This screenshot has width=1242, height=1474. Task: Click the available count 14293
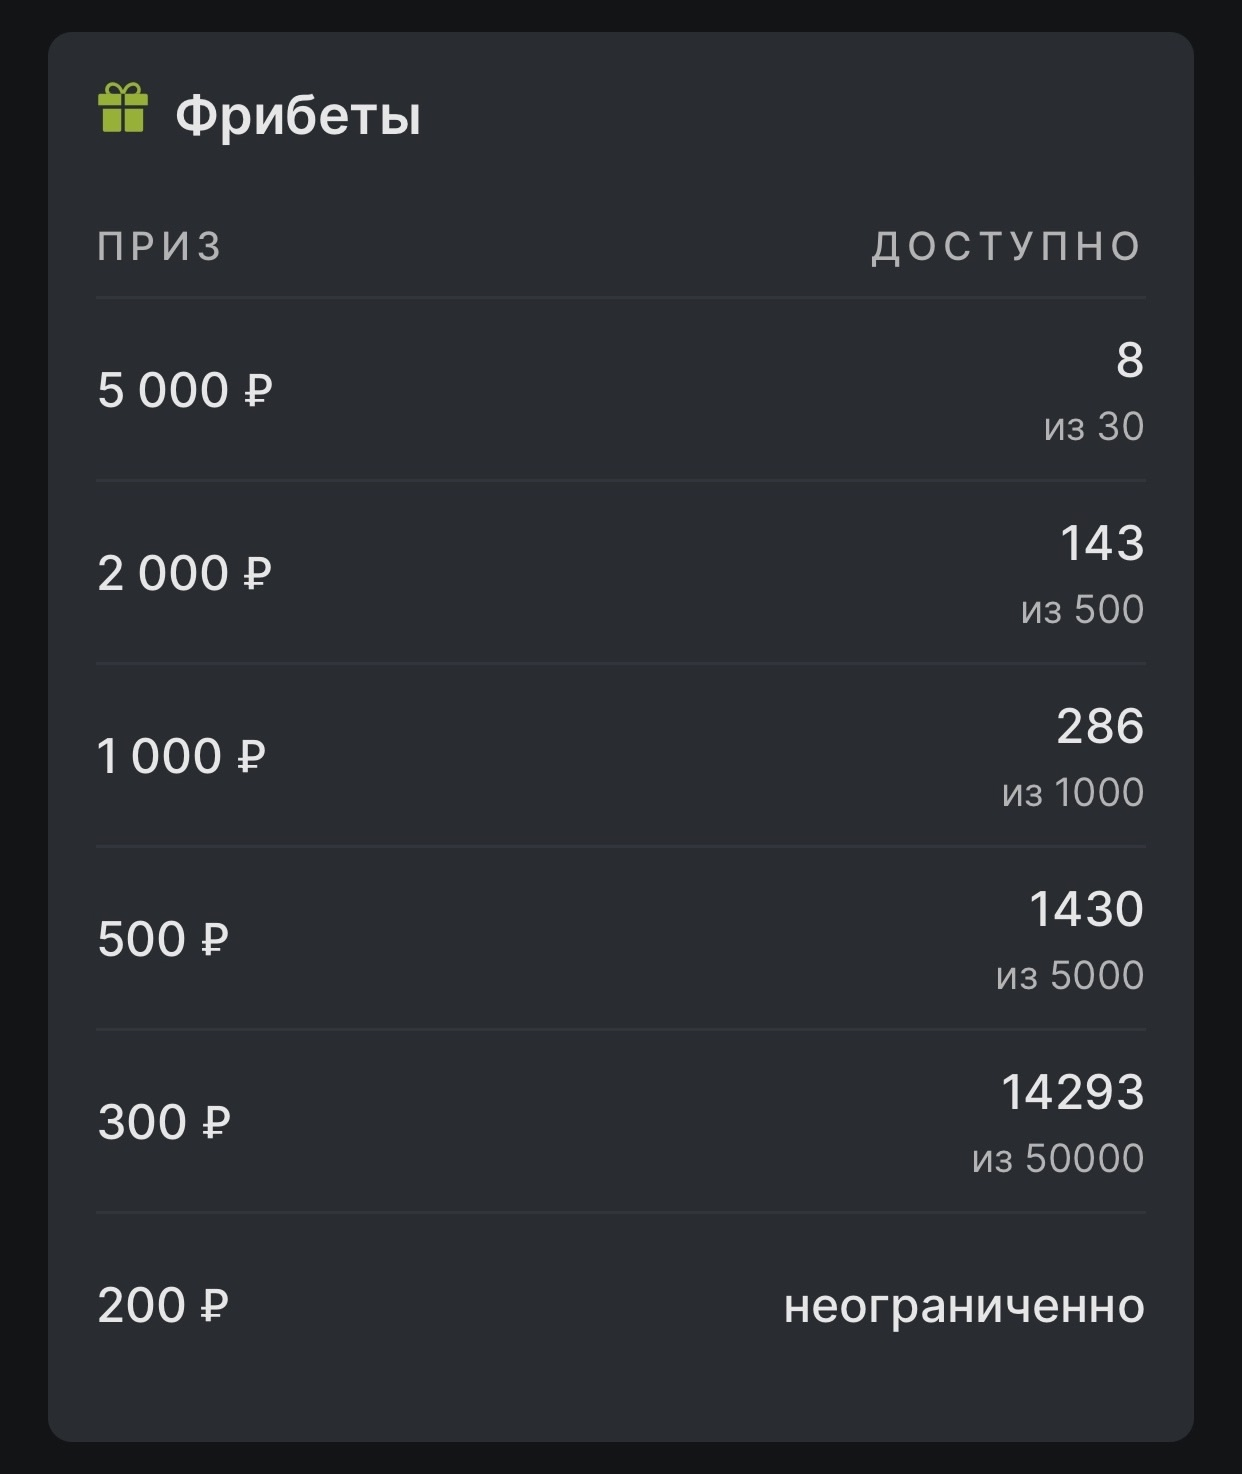click(x=1072, y=1092)
